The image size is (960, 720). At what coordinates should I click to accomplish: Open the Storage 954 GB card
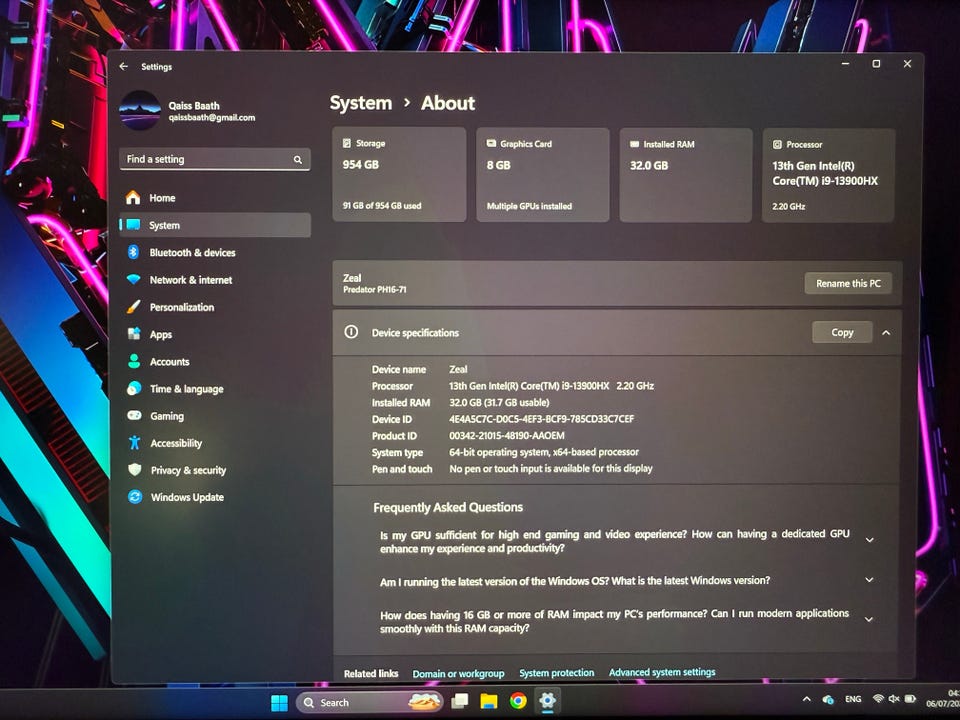(x=399, y=174)
